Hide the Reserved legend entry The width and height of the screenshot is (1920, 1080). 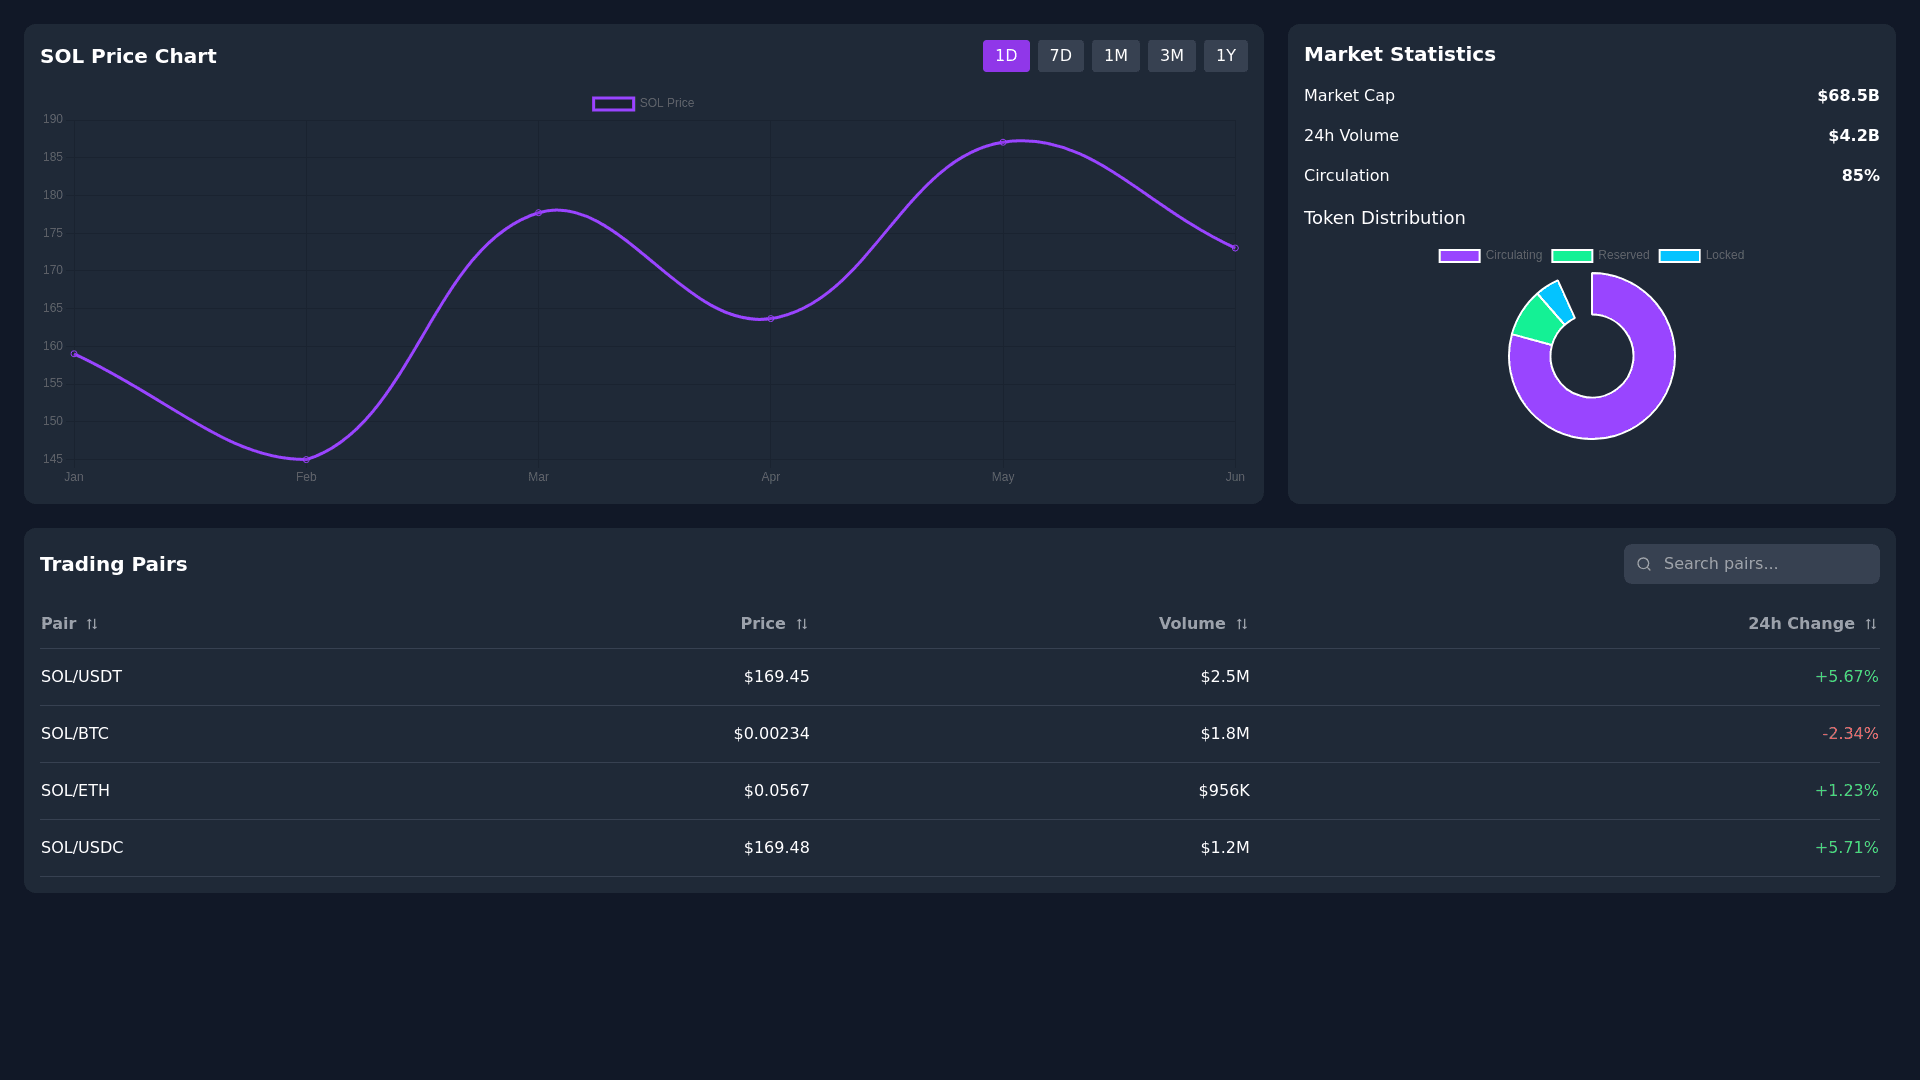(1572, 256)
